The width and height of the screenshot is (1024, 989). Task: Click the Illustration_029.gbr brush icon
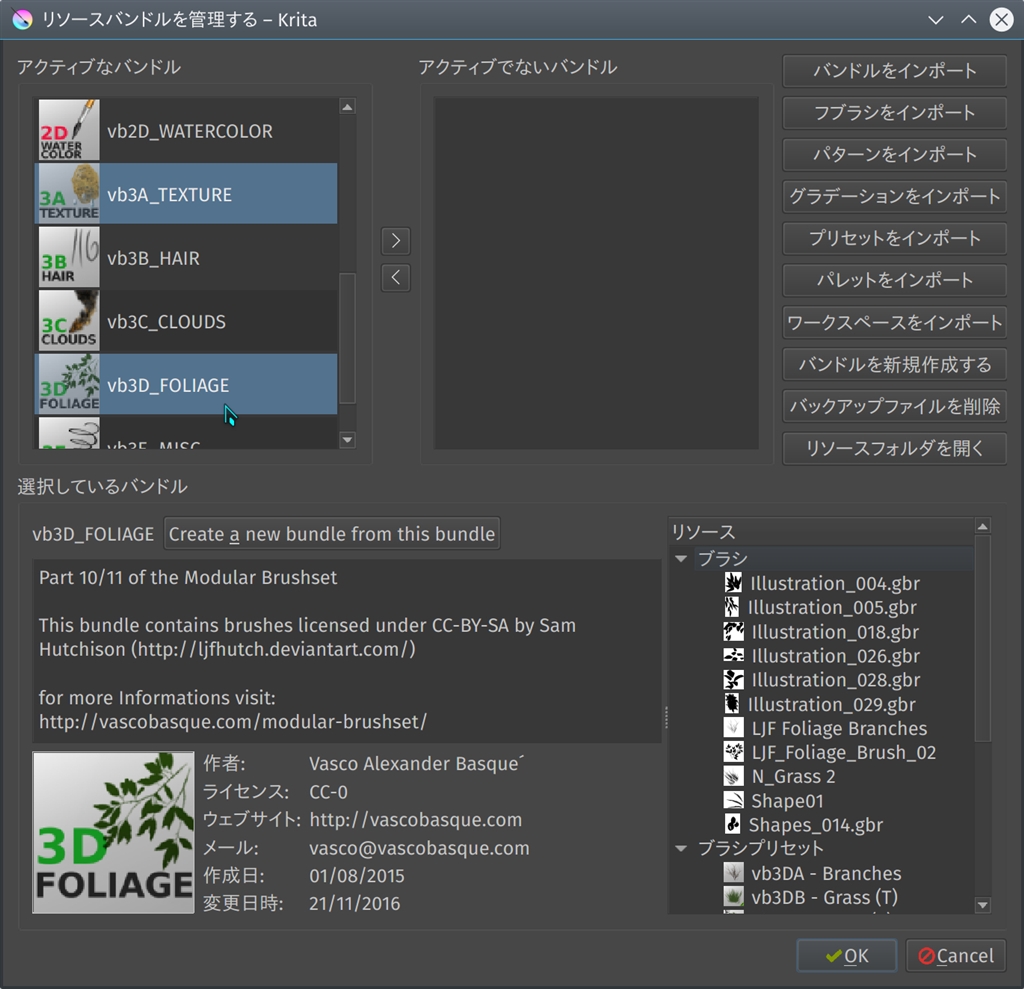732,704
